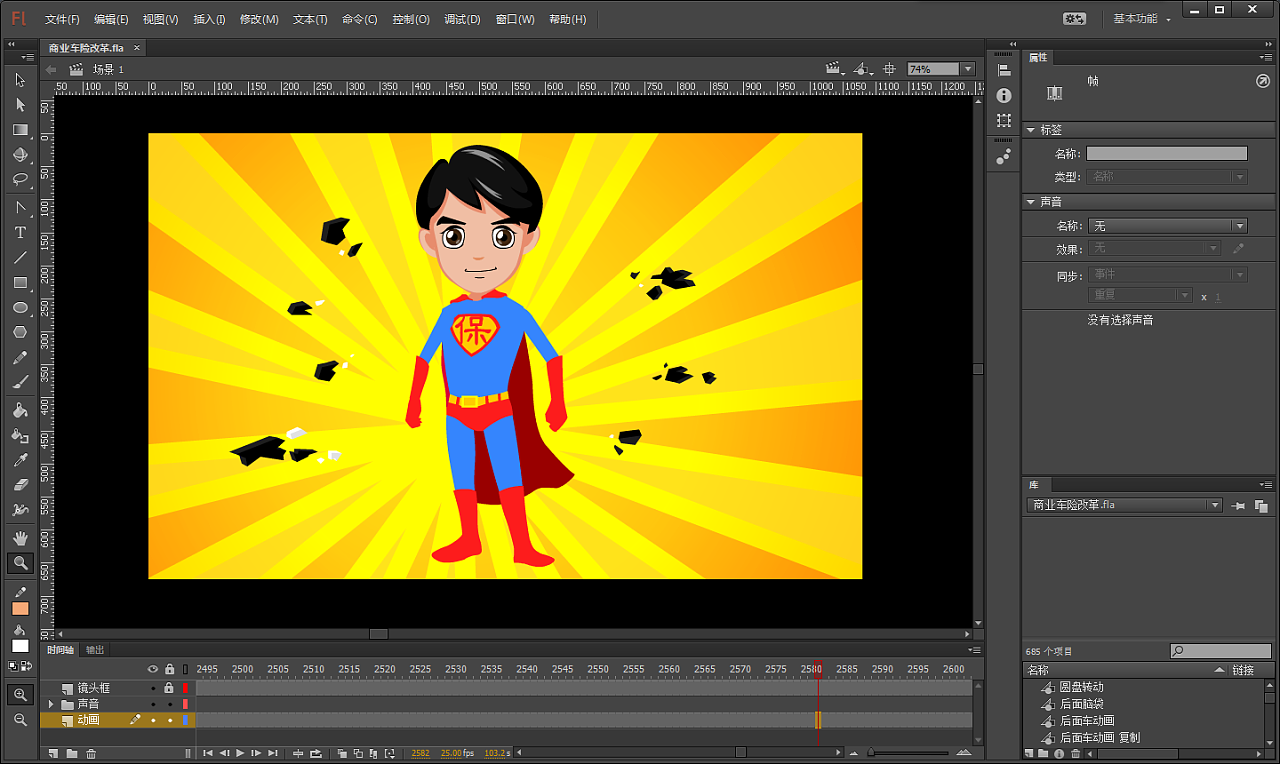
Task: Open the Tools panel options menu
Action: [27, 58]
